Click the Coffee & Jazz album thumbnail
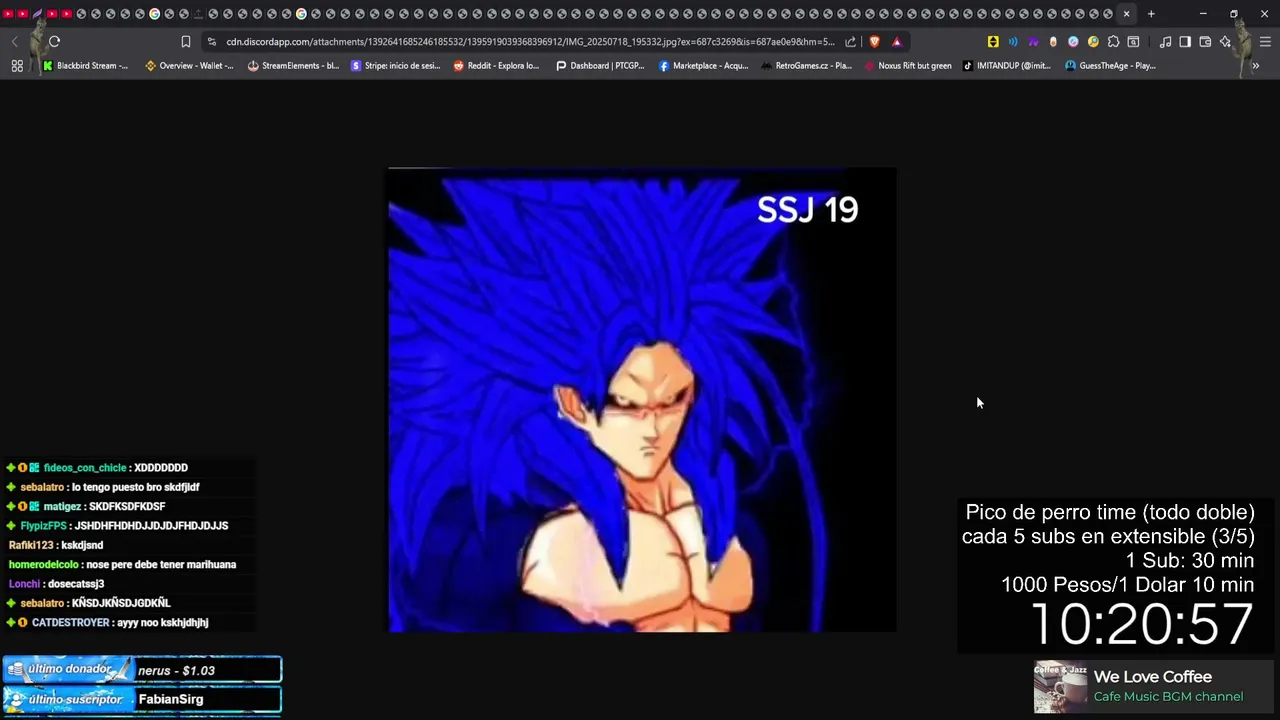 [x=1060, y=687]
